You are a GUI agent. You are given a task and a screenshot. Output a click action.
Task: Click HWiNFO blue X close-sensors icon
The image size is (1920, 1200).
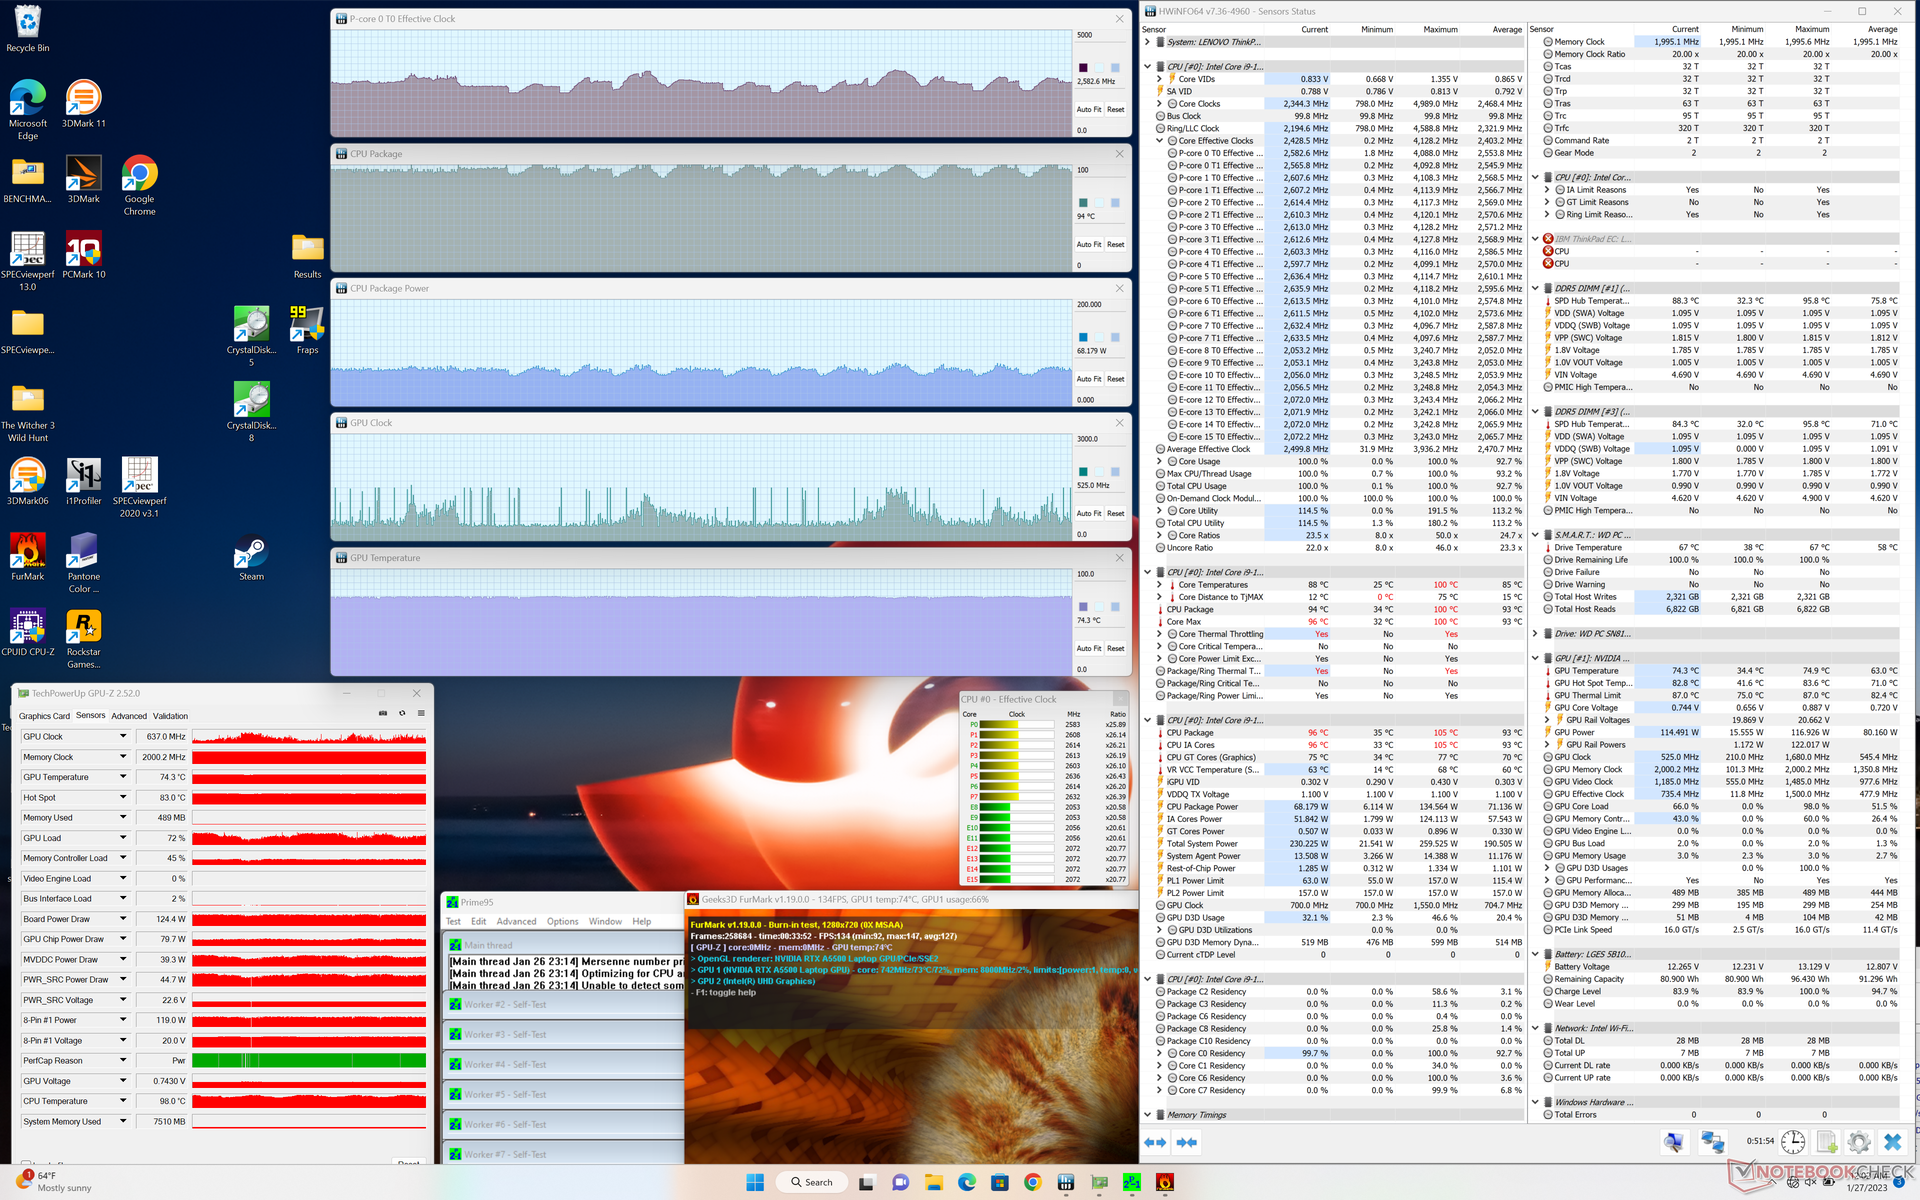tap(1892, 1142)
